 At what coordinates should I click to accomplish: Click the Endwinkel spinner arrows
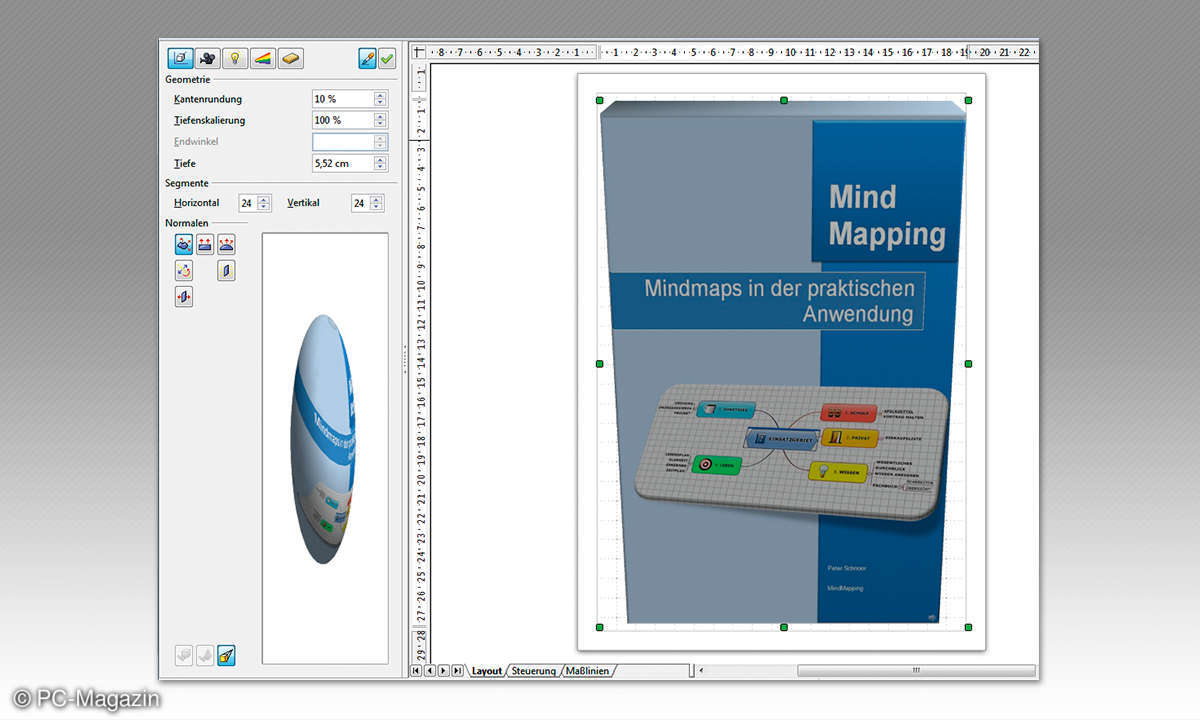[380, 142]
